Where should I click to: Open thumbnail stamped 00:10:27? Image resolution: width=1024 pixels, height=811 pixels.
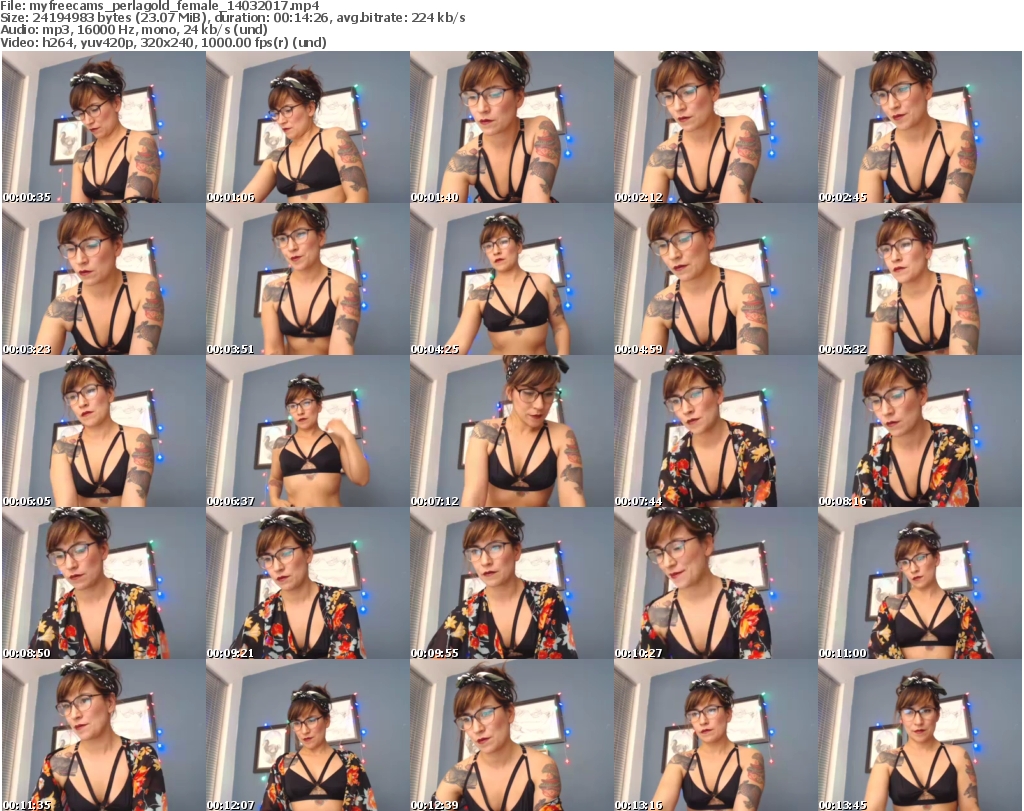pyautogui.click(x=716, y=583)
